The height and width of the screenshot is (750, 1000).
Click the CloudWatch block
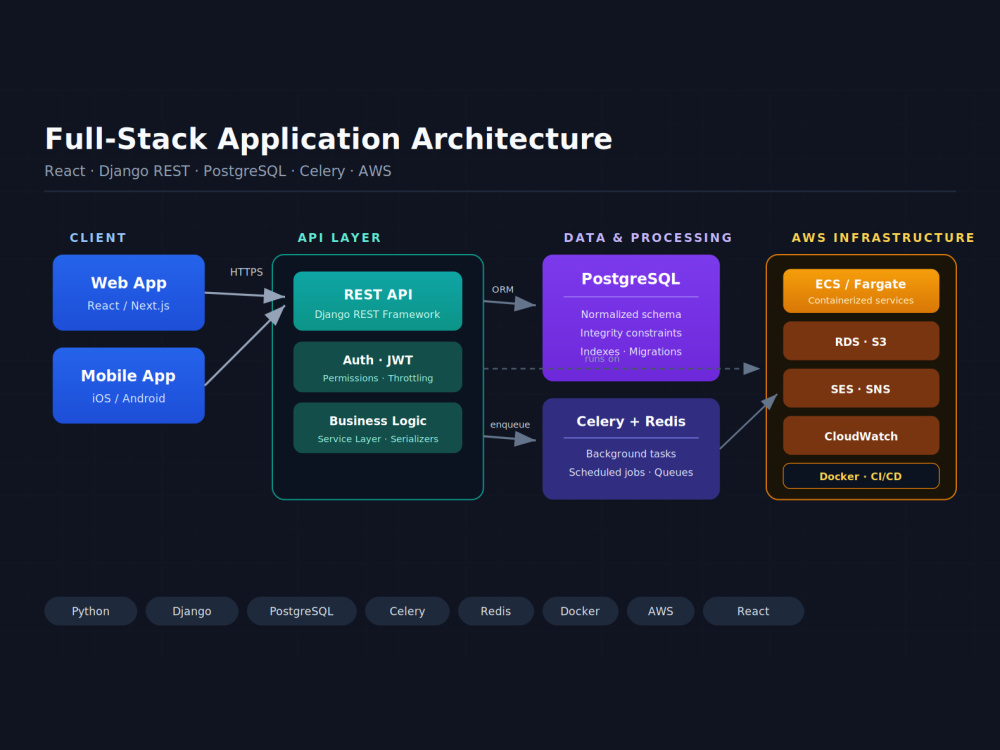point(861,436)
